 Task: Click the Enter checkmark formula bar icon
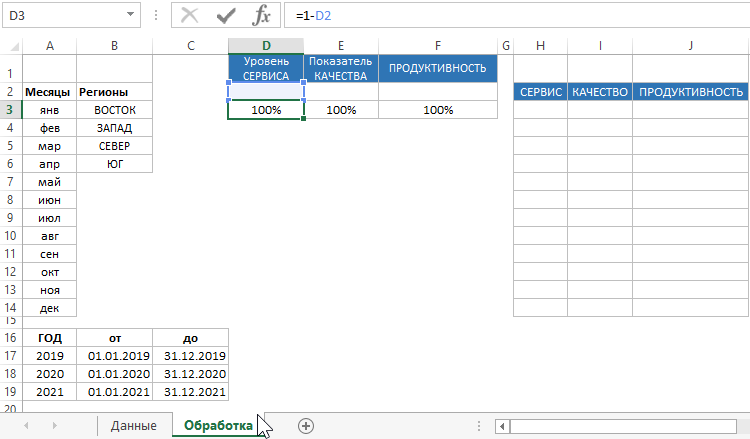(226, 16)
